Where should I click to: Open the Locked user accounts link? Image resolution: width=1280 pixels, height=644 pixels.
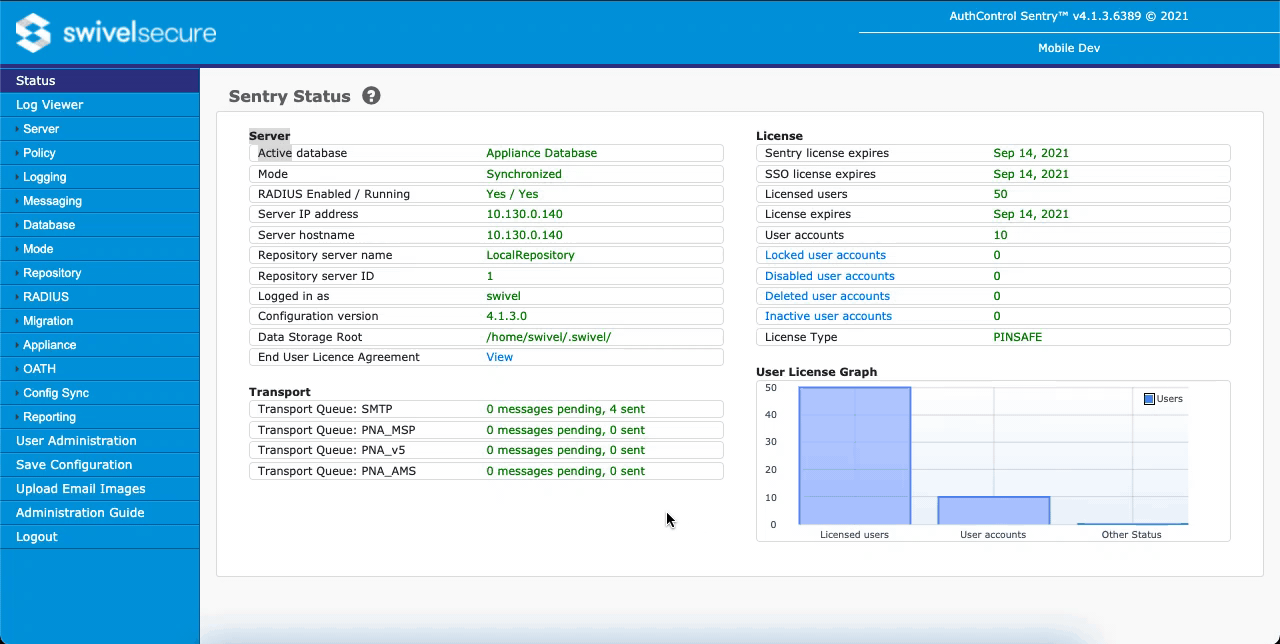pyautogui.click(x=825, y=255)
